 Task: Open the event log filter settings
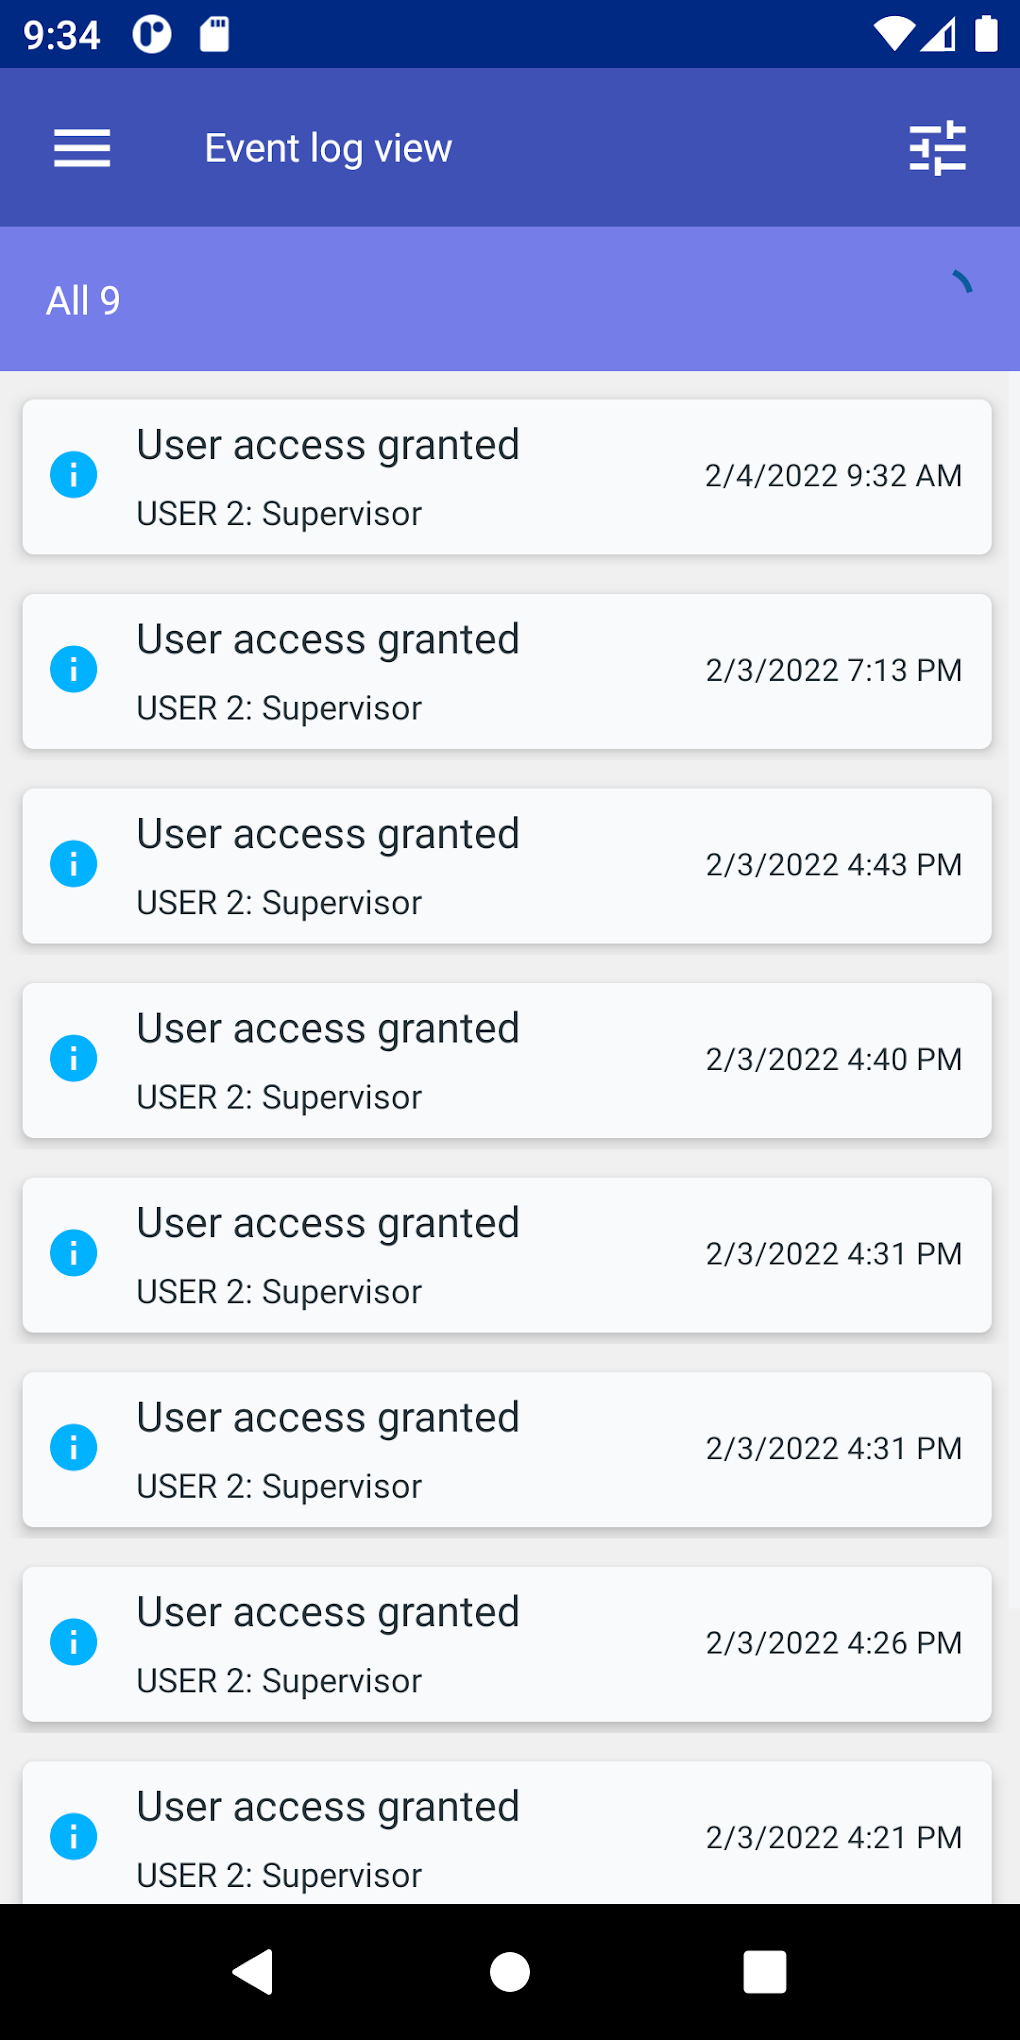click(937, 148)
